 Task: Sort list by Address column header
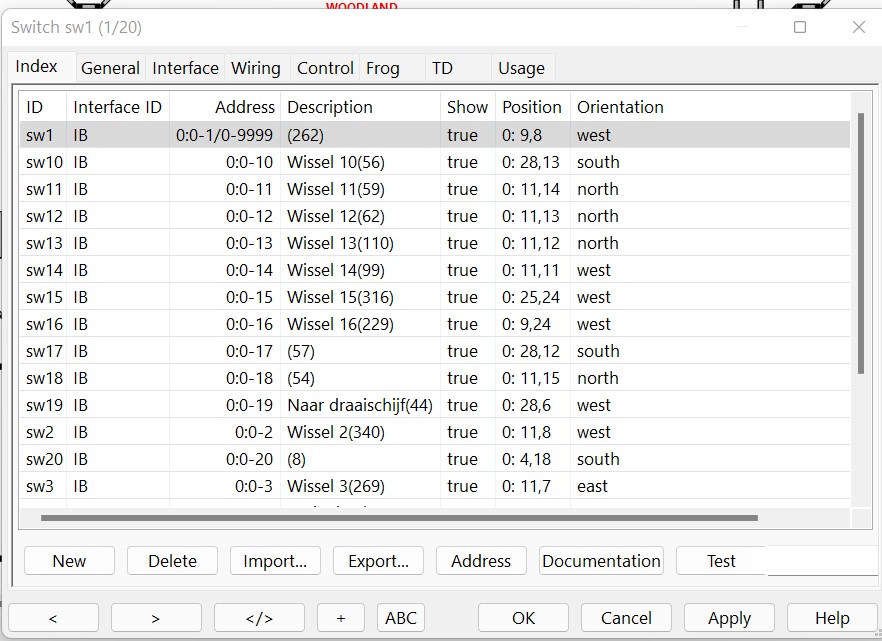(244, 107)
